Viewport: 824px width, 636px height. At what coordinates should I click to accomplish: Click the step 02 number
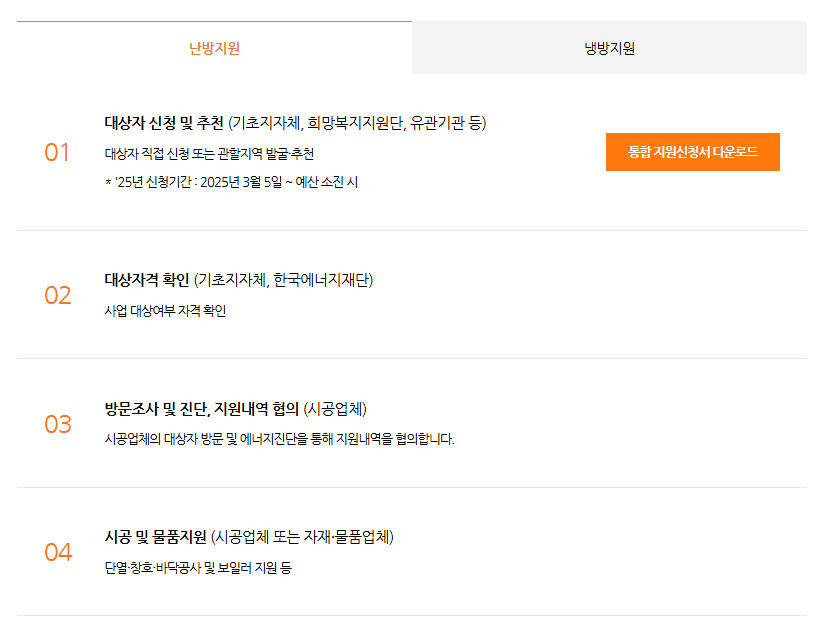pyautogui.click(x=60, y=296)
